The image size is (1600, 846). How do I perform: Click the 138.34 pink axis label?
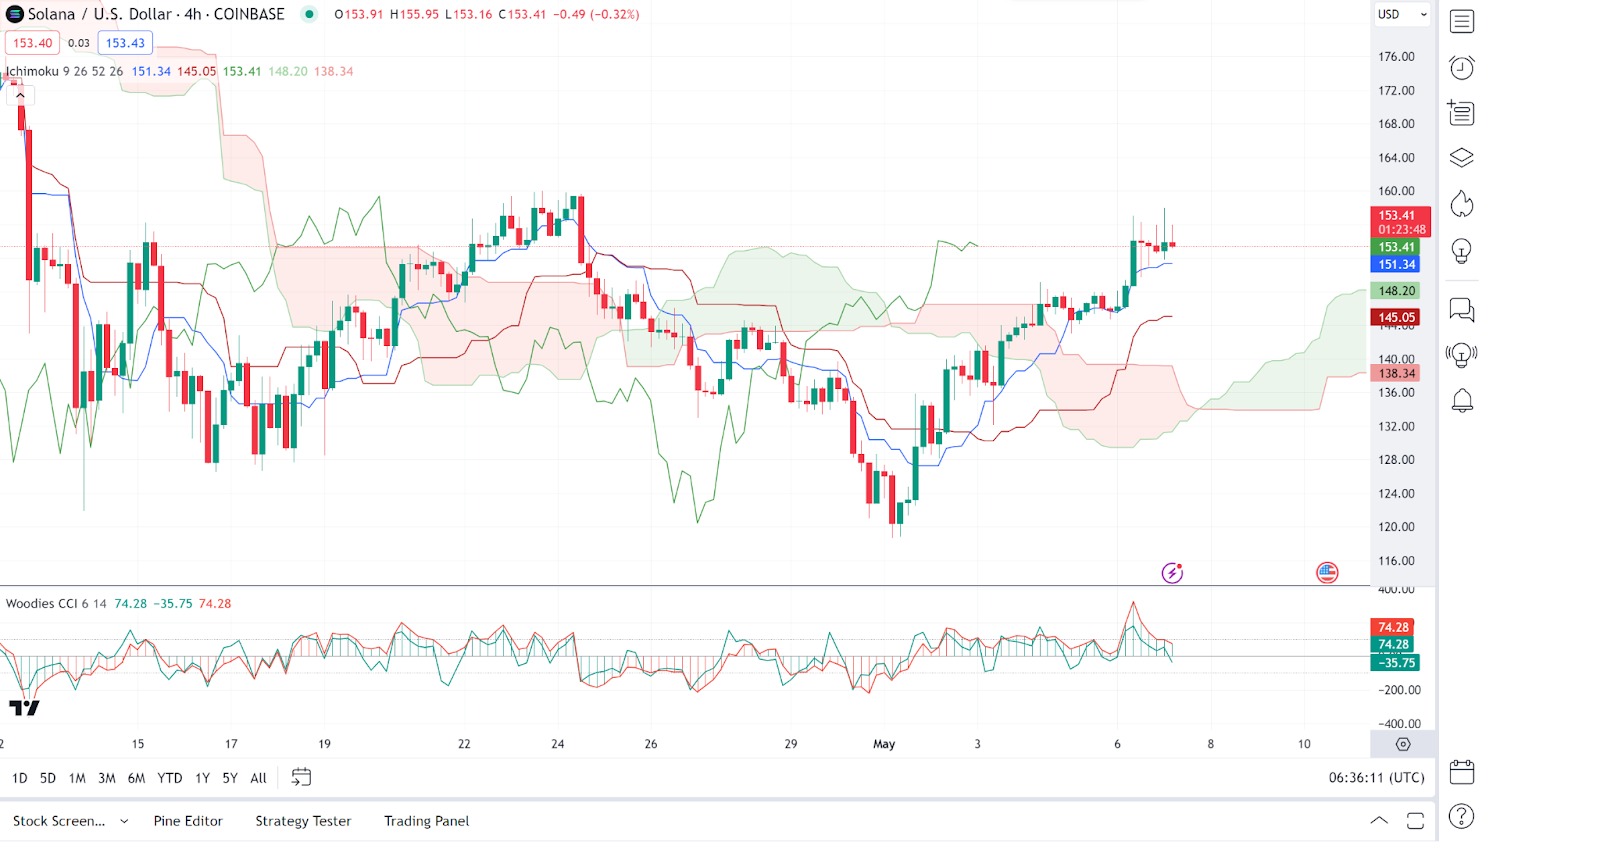pyautogui.click(x=1396, y=373)
